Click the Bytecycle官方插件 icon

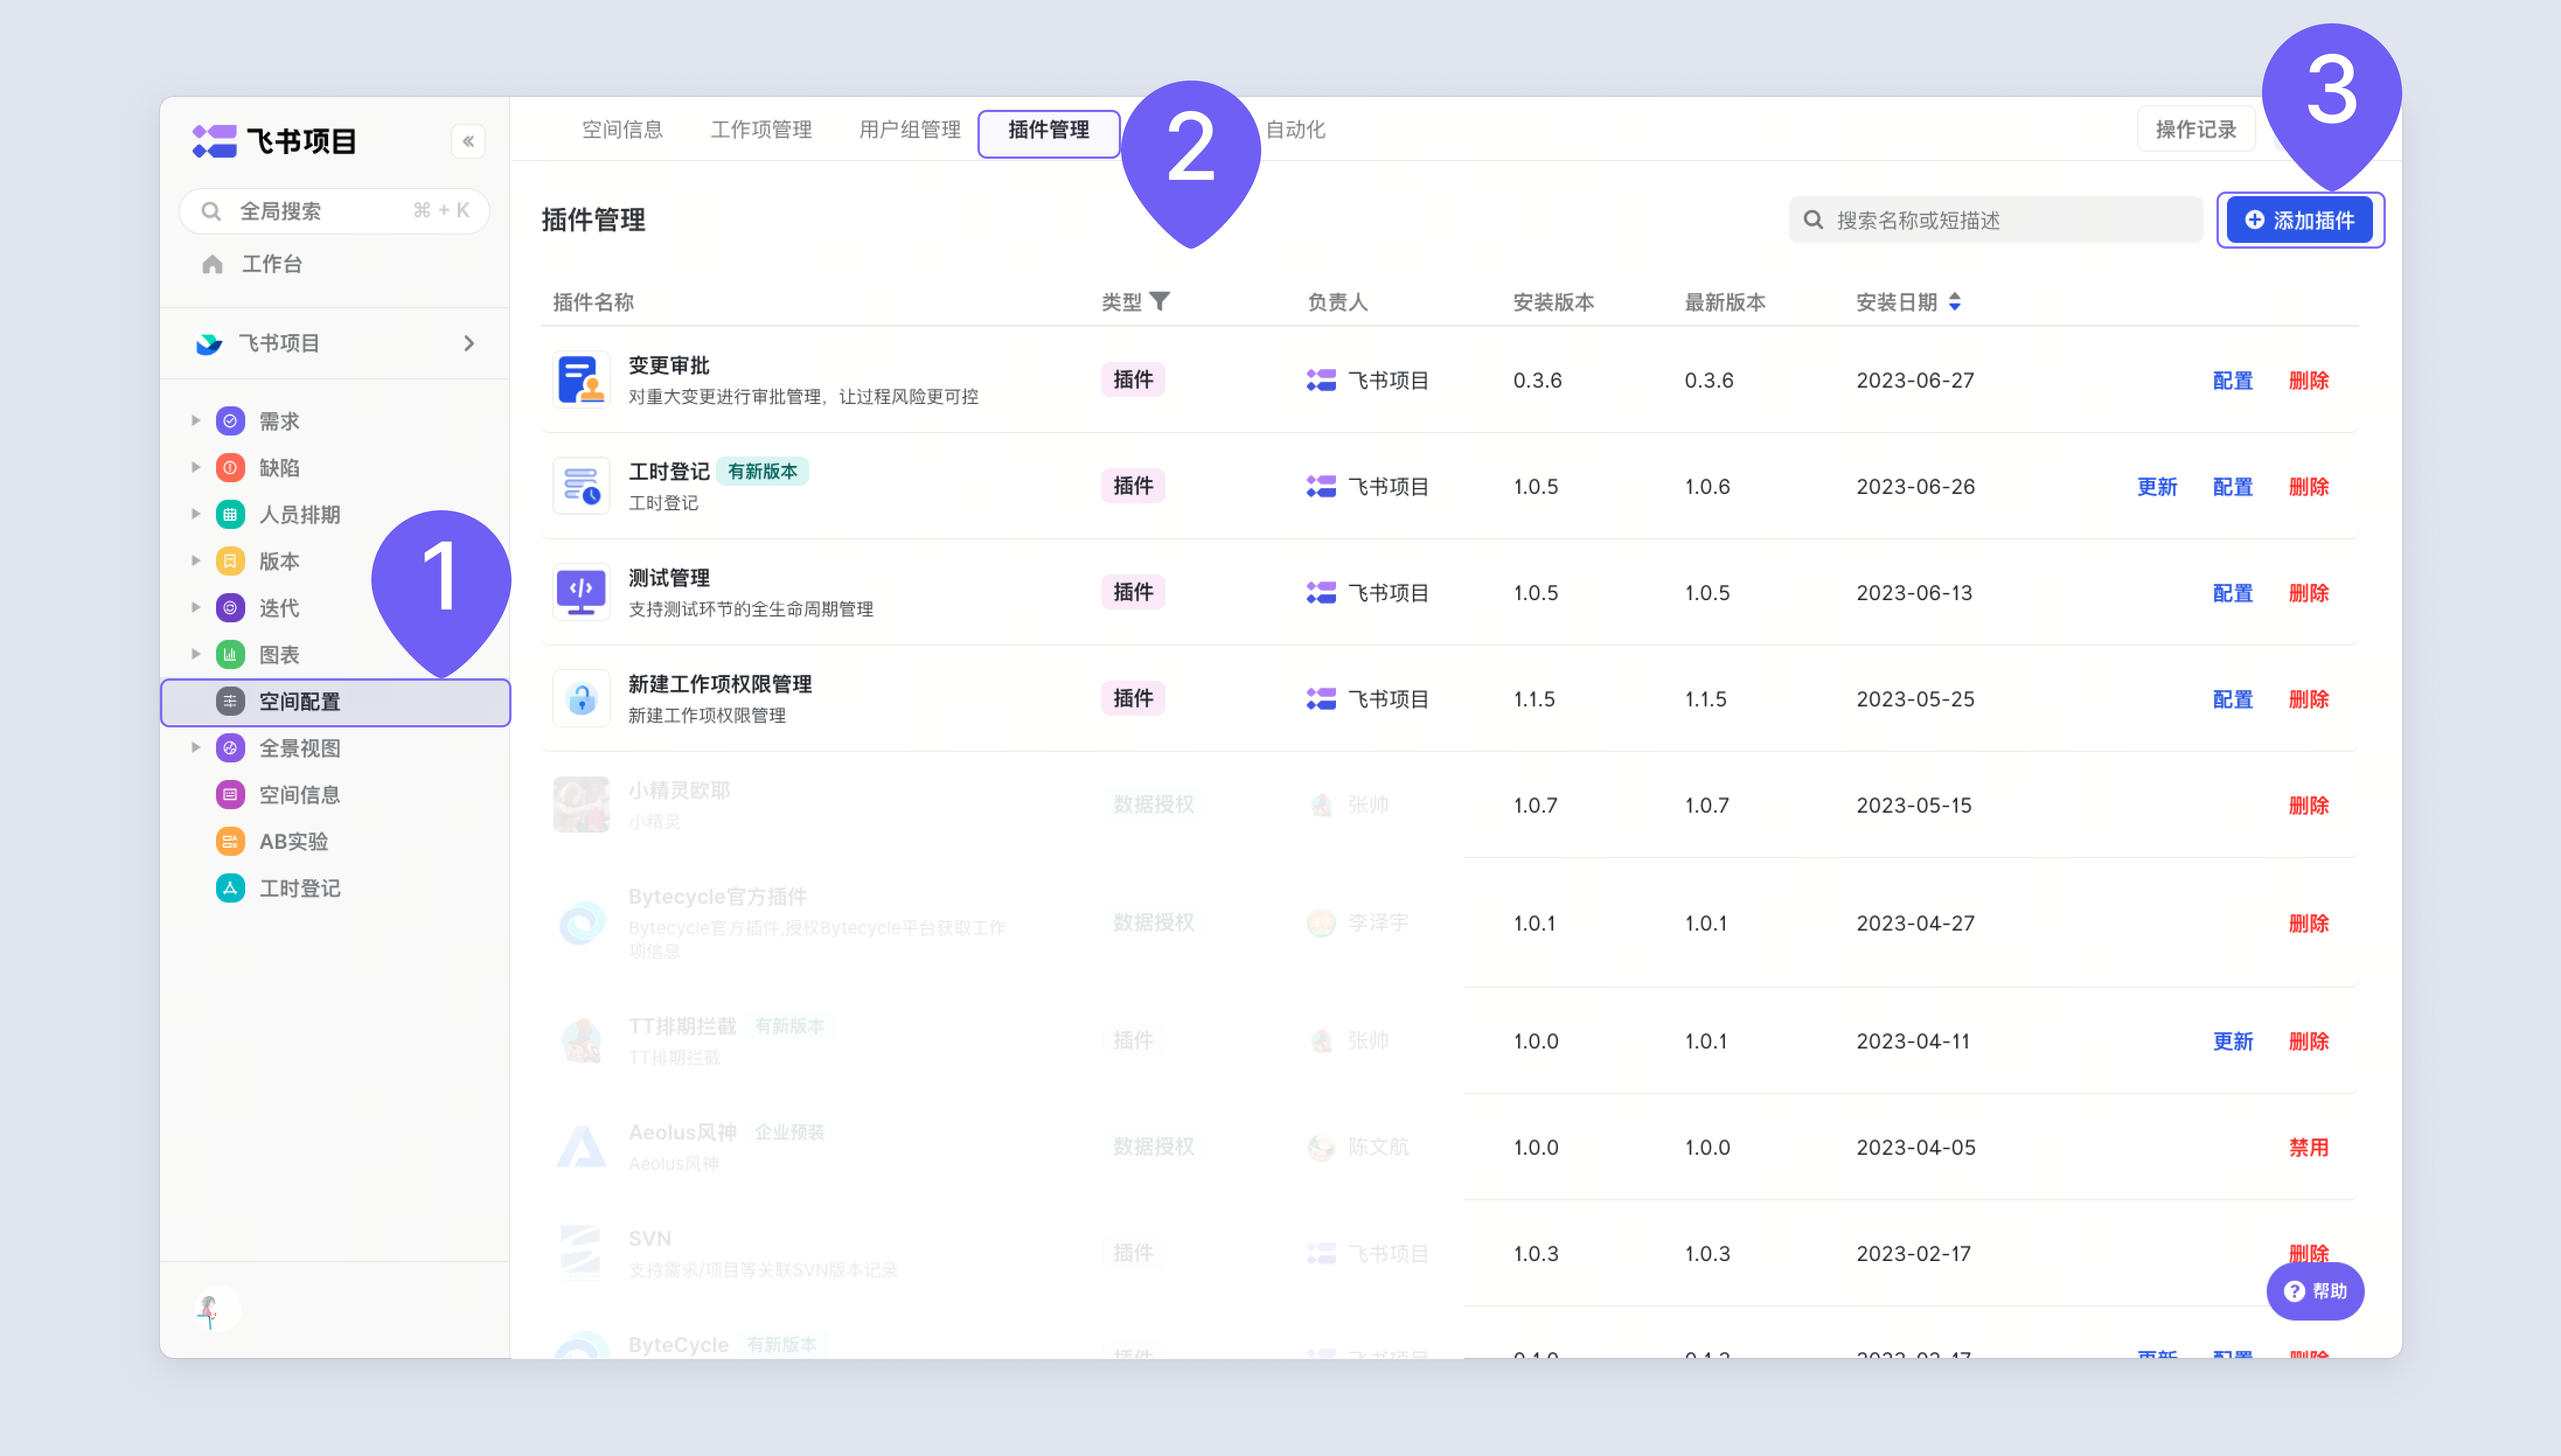[x=581, y=922]
